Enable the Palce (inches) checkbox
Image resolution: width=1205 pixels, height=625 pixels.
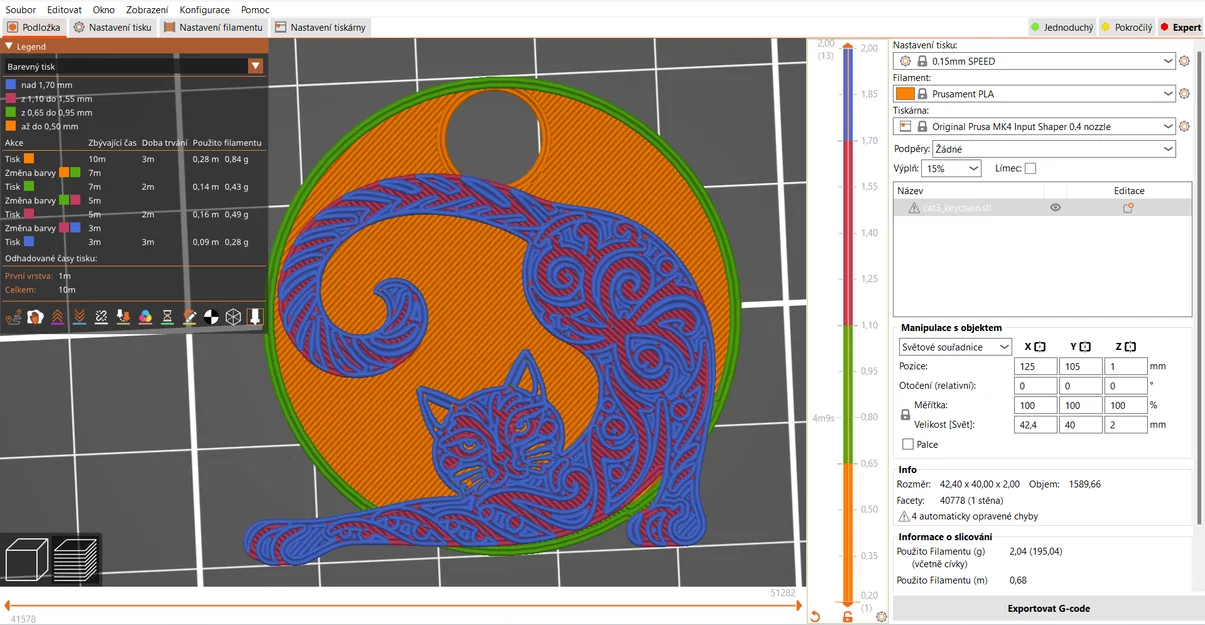(x=908, y=444)
